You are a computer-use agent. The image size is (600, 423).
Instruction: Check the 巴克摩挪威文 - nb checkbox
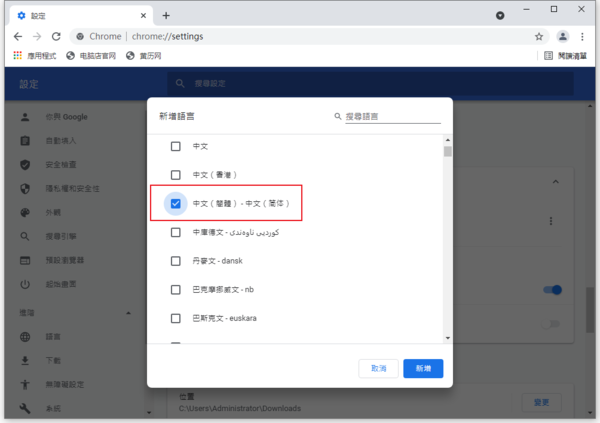176,290
